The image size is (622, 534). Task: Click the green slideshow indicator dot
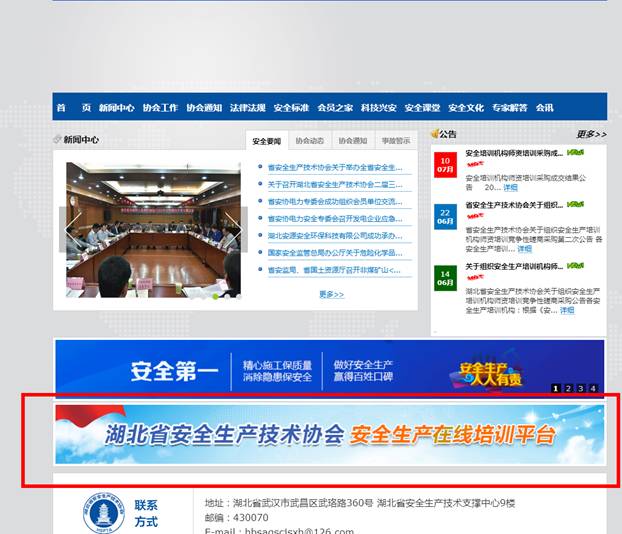coord(215,296)
